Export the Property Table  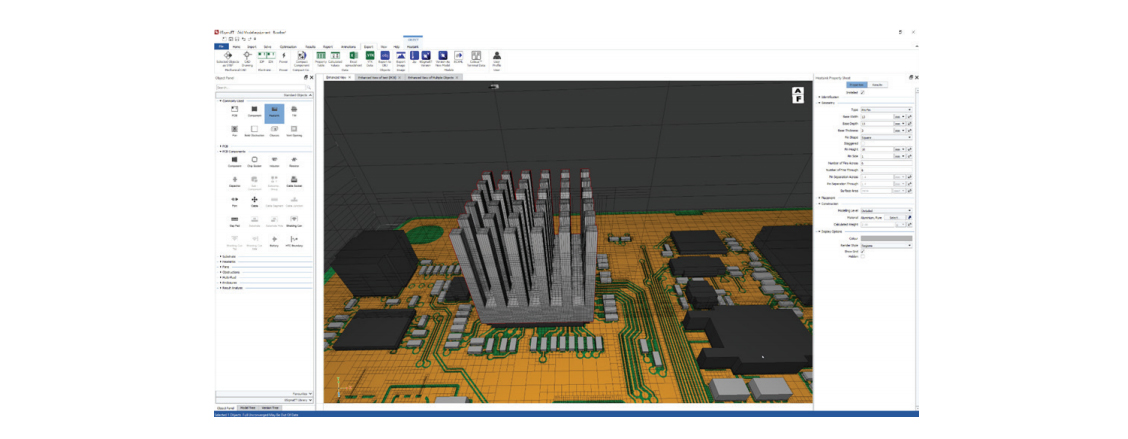pyautogui.click(x=321, y=59)
